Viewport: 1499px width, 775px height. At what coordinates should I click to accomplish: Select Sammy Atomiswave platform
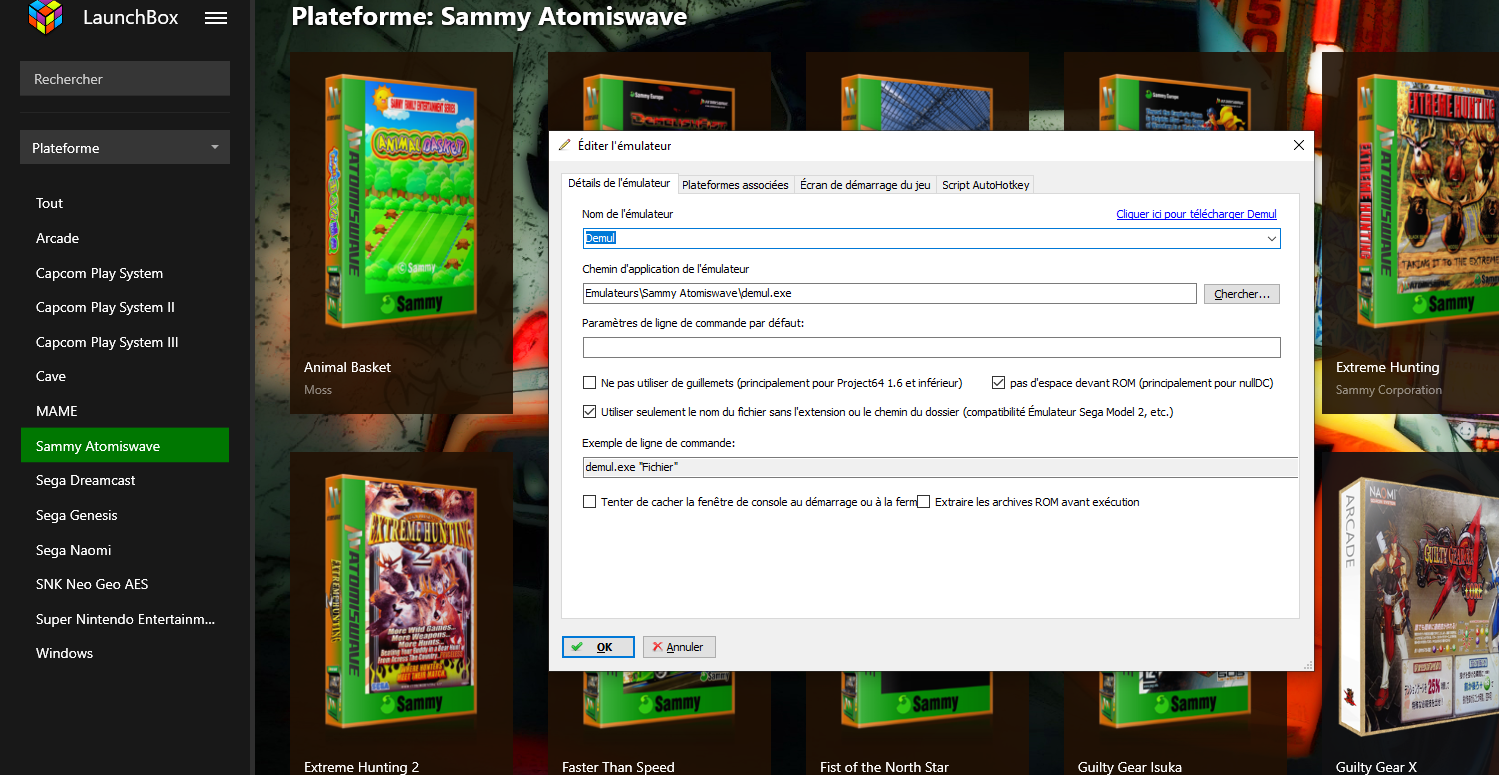pyautogui.click(x=125, y=446)
